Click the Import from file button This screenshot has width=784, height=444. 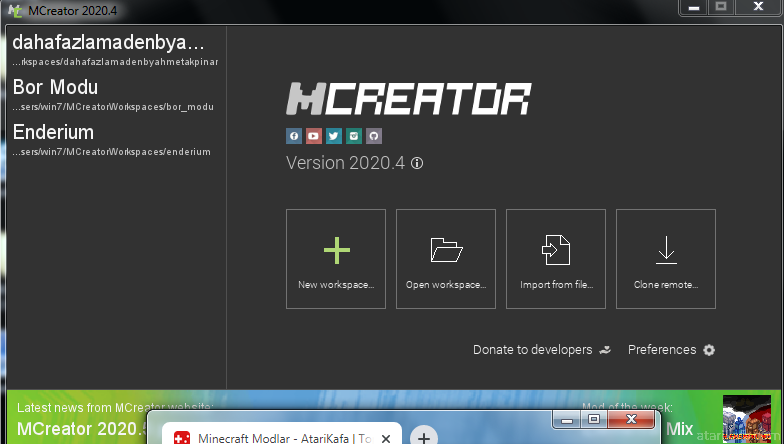coord(556,259)
